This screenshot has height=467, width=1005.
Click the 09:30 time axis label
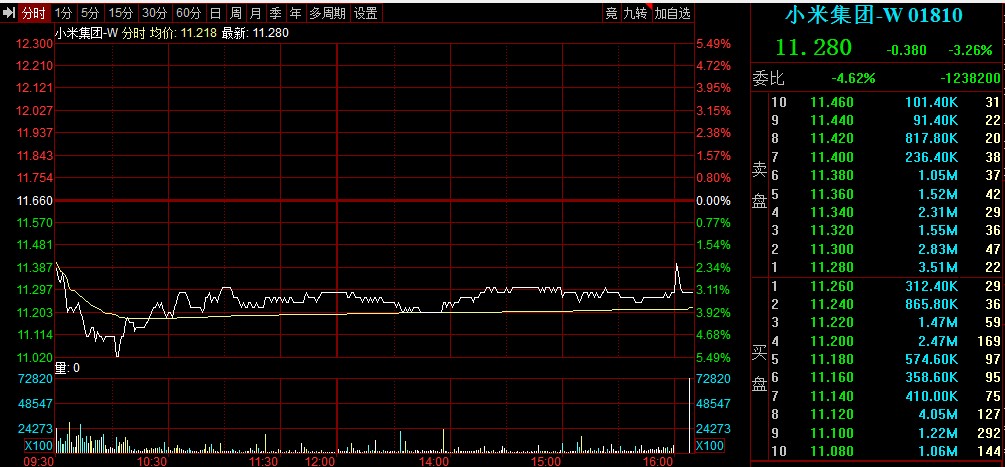point(39,461)
